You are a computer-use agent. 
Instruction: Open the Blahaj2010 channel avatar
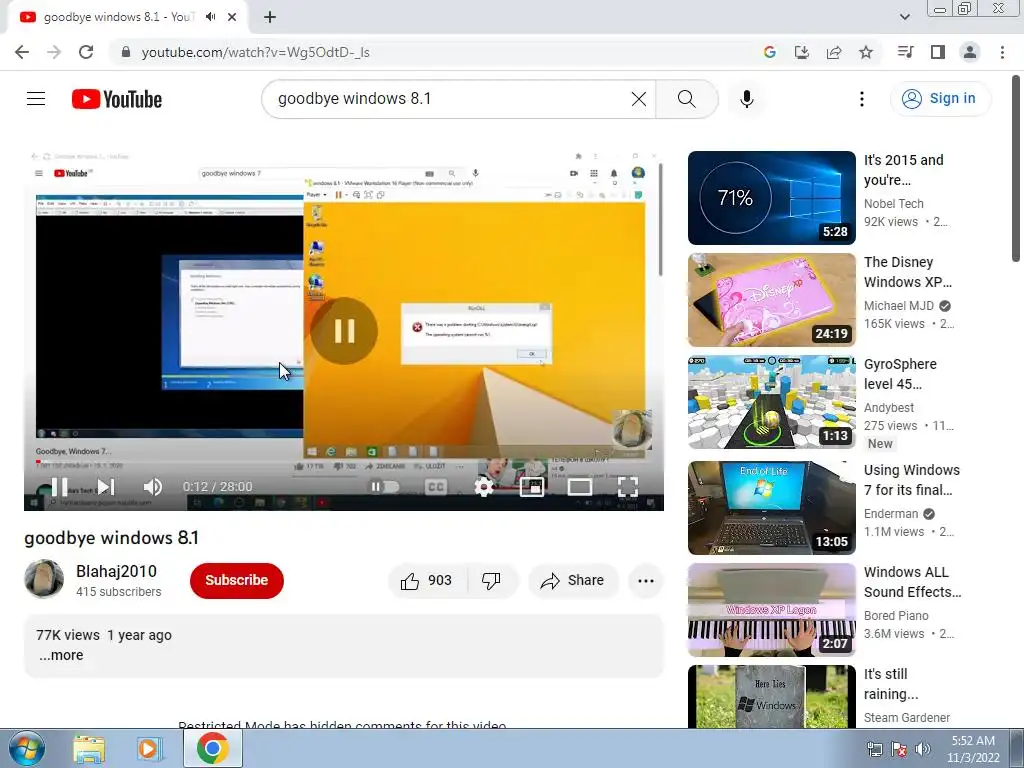[44, 579]
